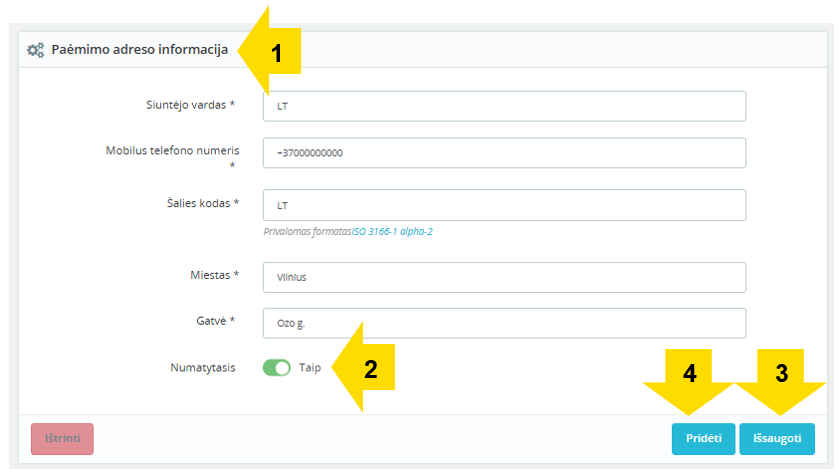Image resolution: width=840 pixels, height=472 pixels.
Task: Click the gears icon beside the panel title
Action: pyautogui.click(x=35, y=50)
